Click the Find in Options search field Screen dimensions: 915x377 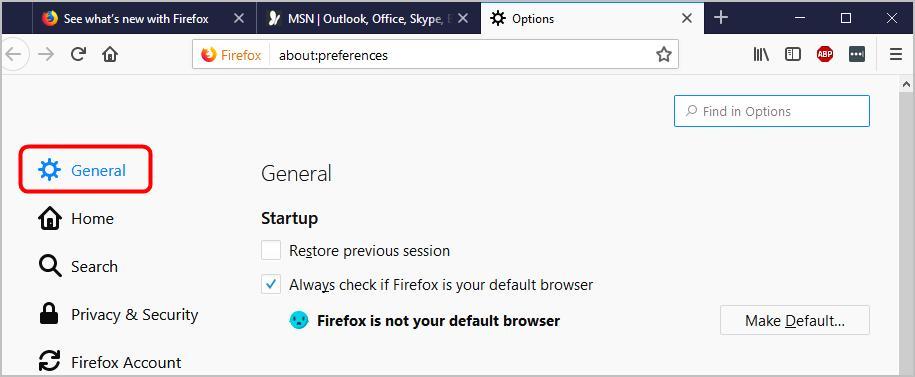771,111
